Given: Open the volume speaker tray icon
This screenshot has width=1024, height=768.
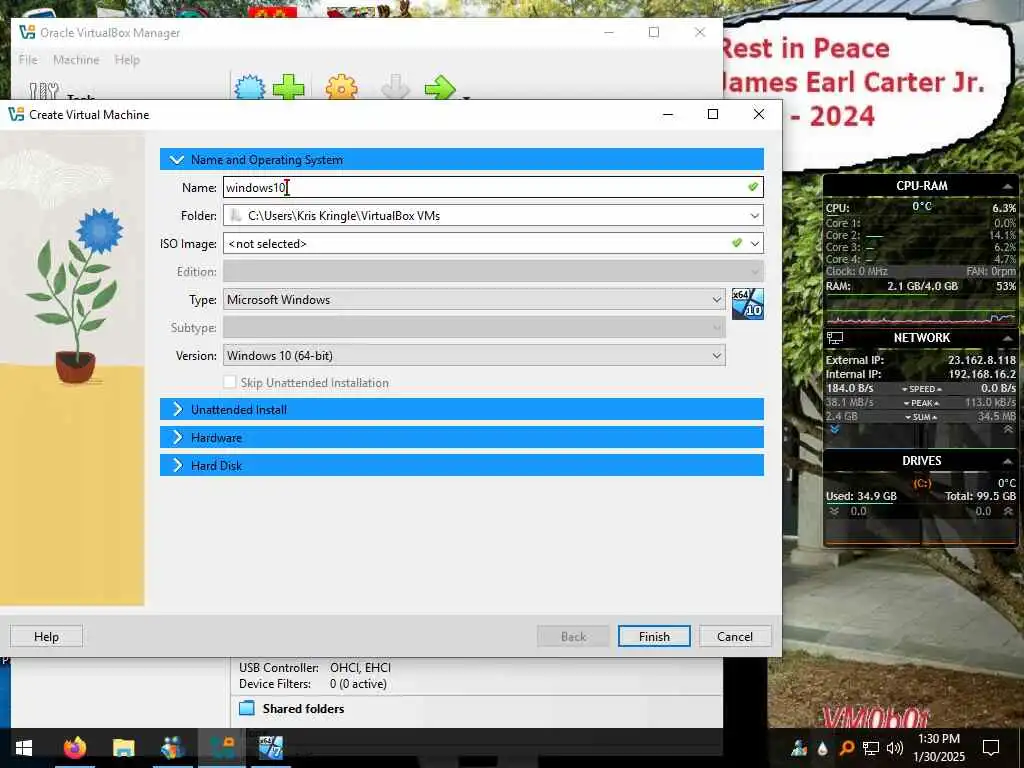Looking at the screenshot, I should [x=895, y=748].
